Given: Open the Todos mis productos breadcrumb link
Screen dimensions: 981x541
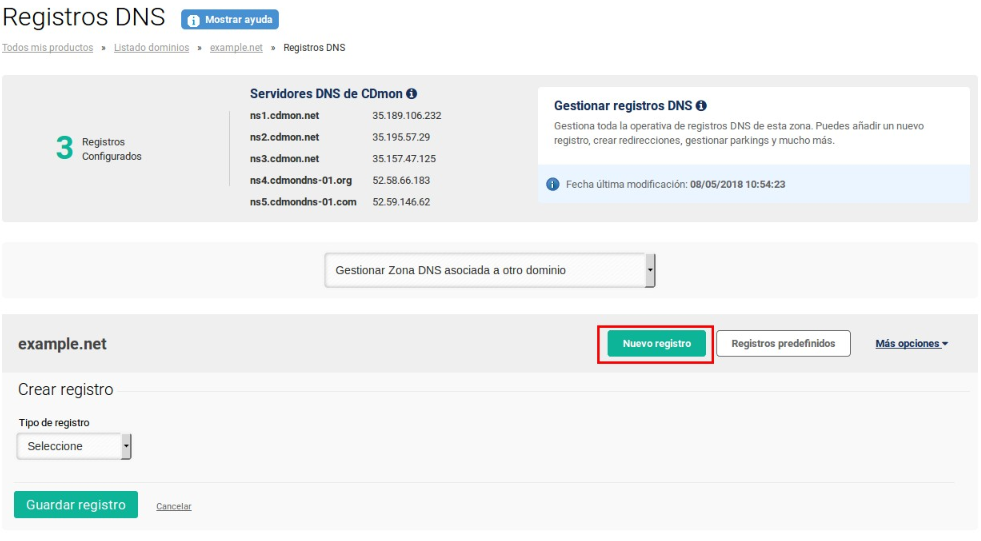Looking at the screenshot, I should click(48, 48).
